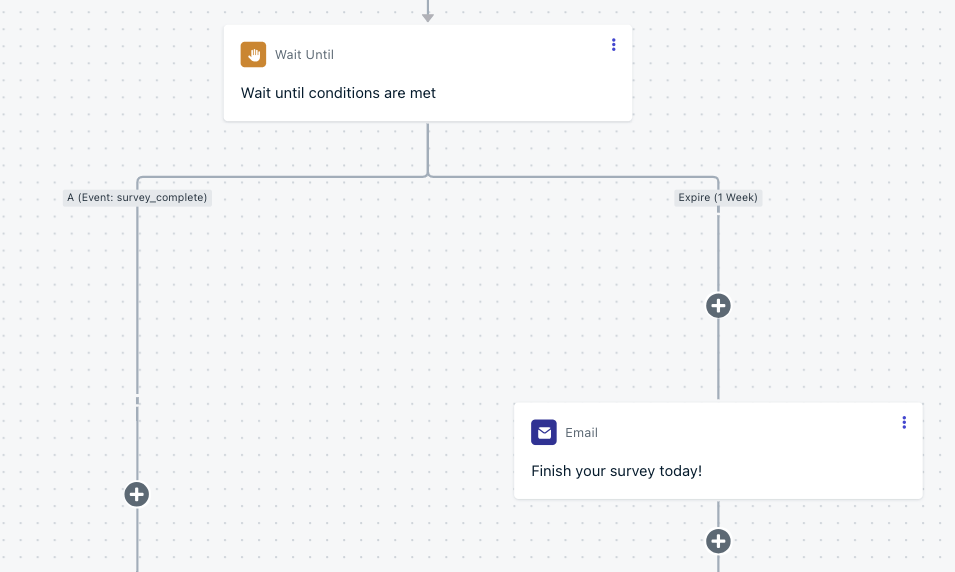Open the "Finish your survey today!" email
Screen dimensions: 955x572
616,471
